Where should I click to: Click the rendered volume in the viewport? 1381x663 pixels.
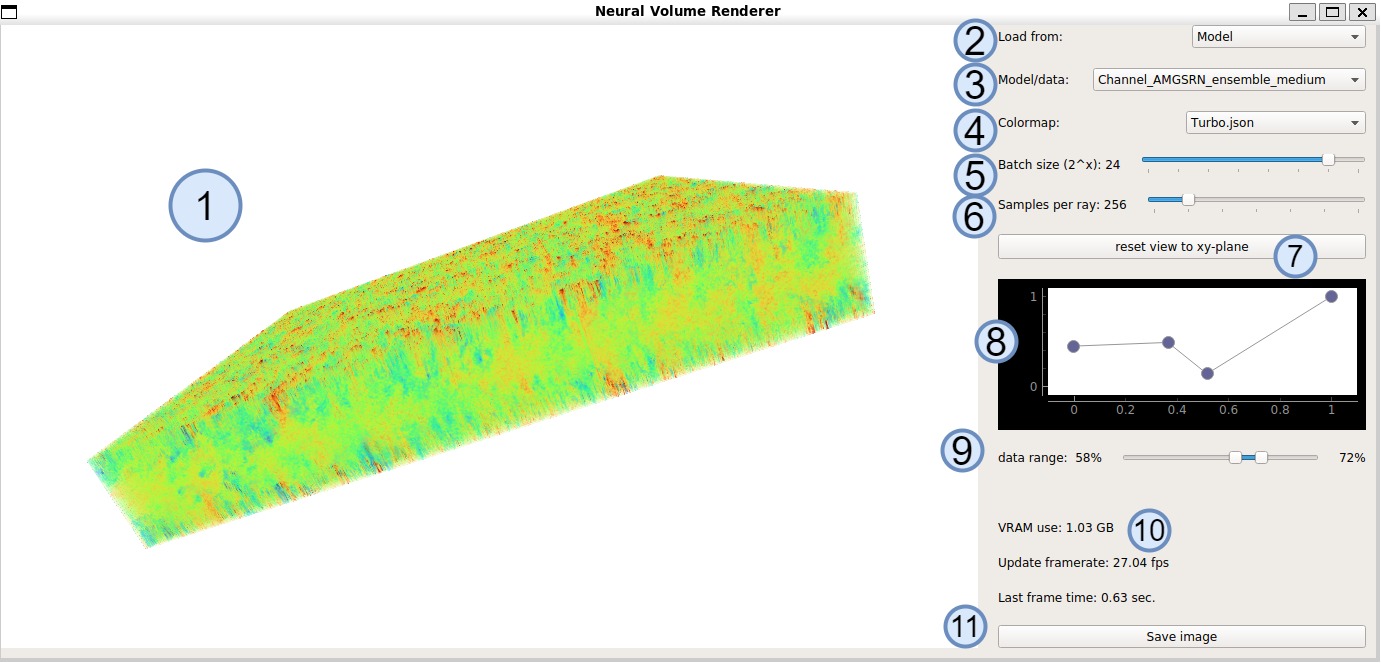click(x=480, y=380)
